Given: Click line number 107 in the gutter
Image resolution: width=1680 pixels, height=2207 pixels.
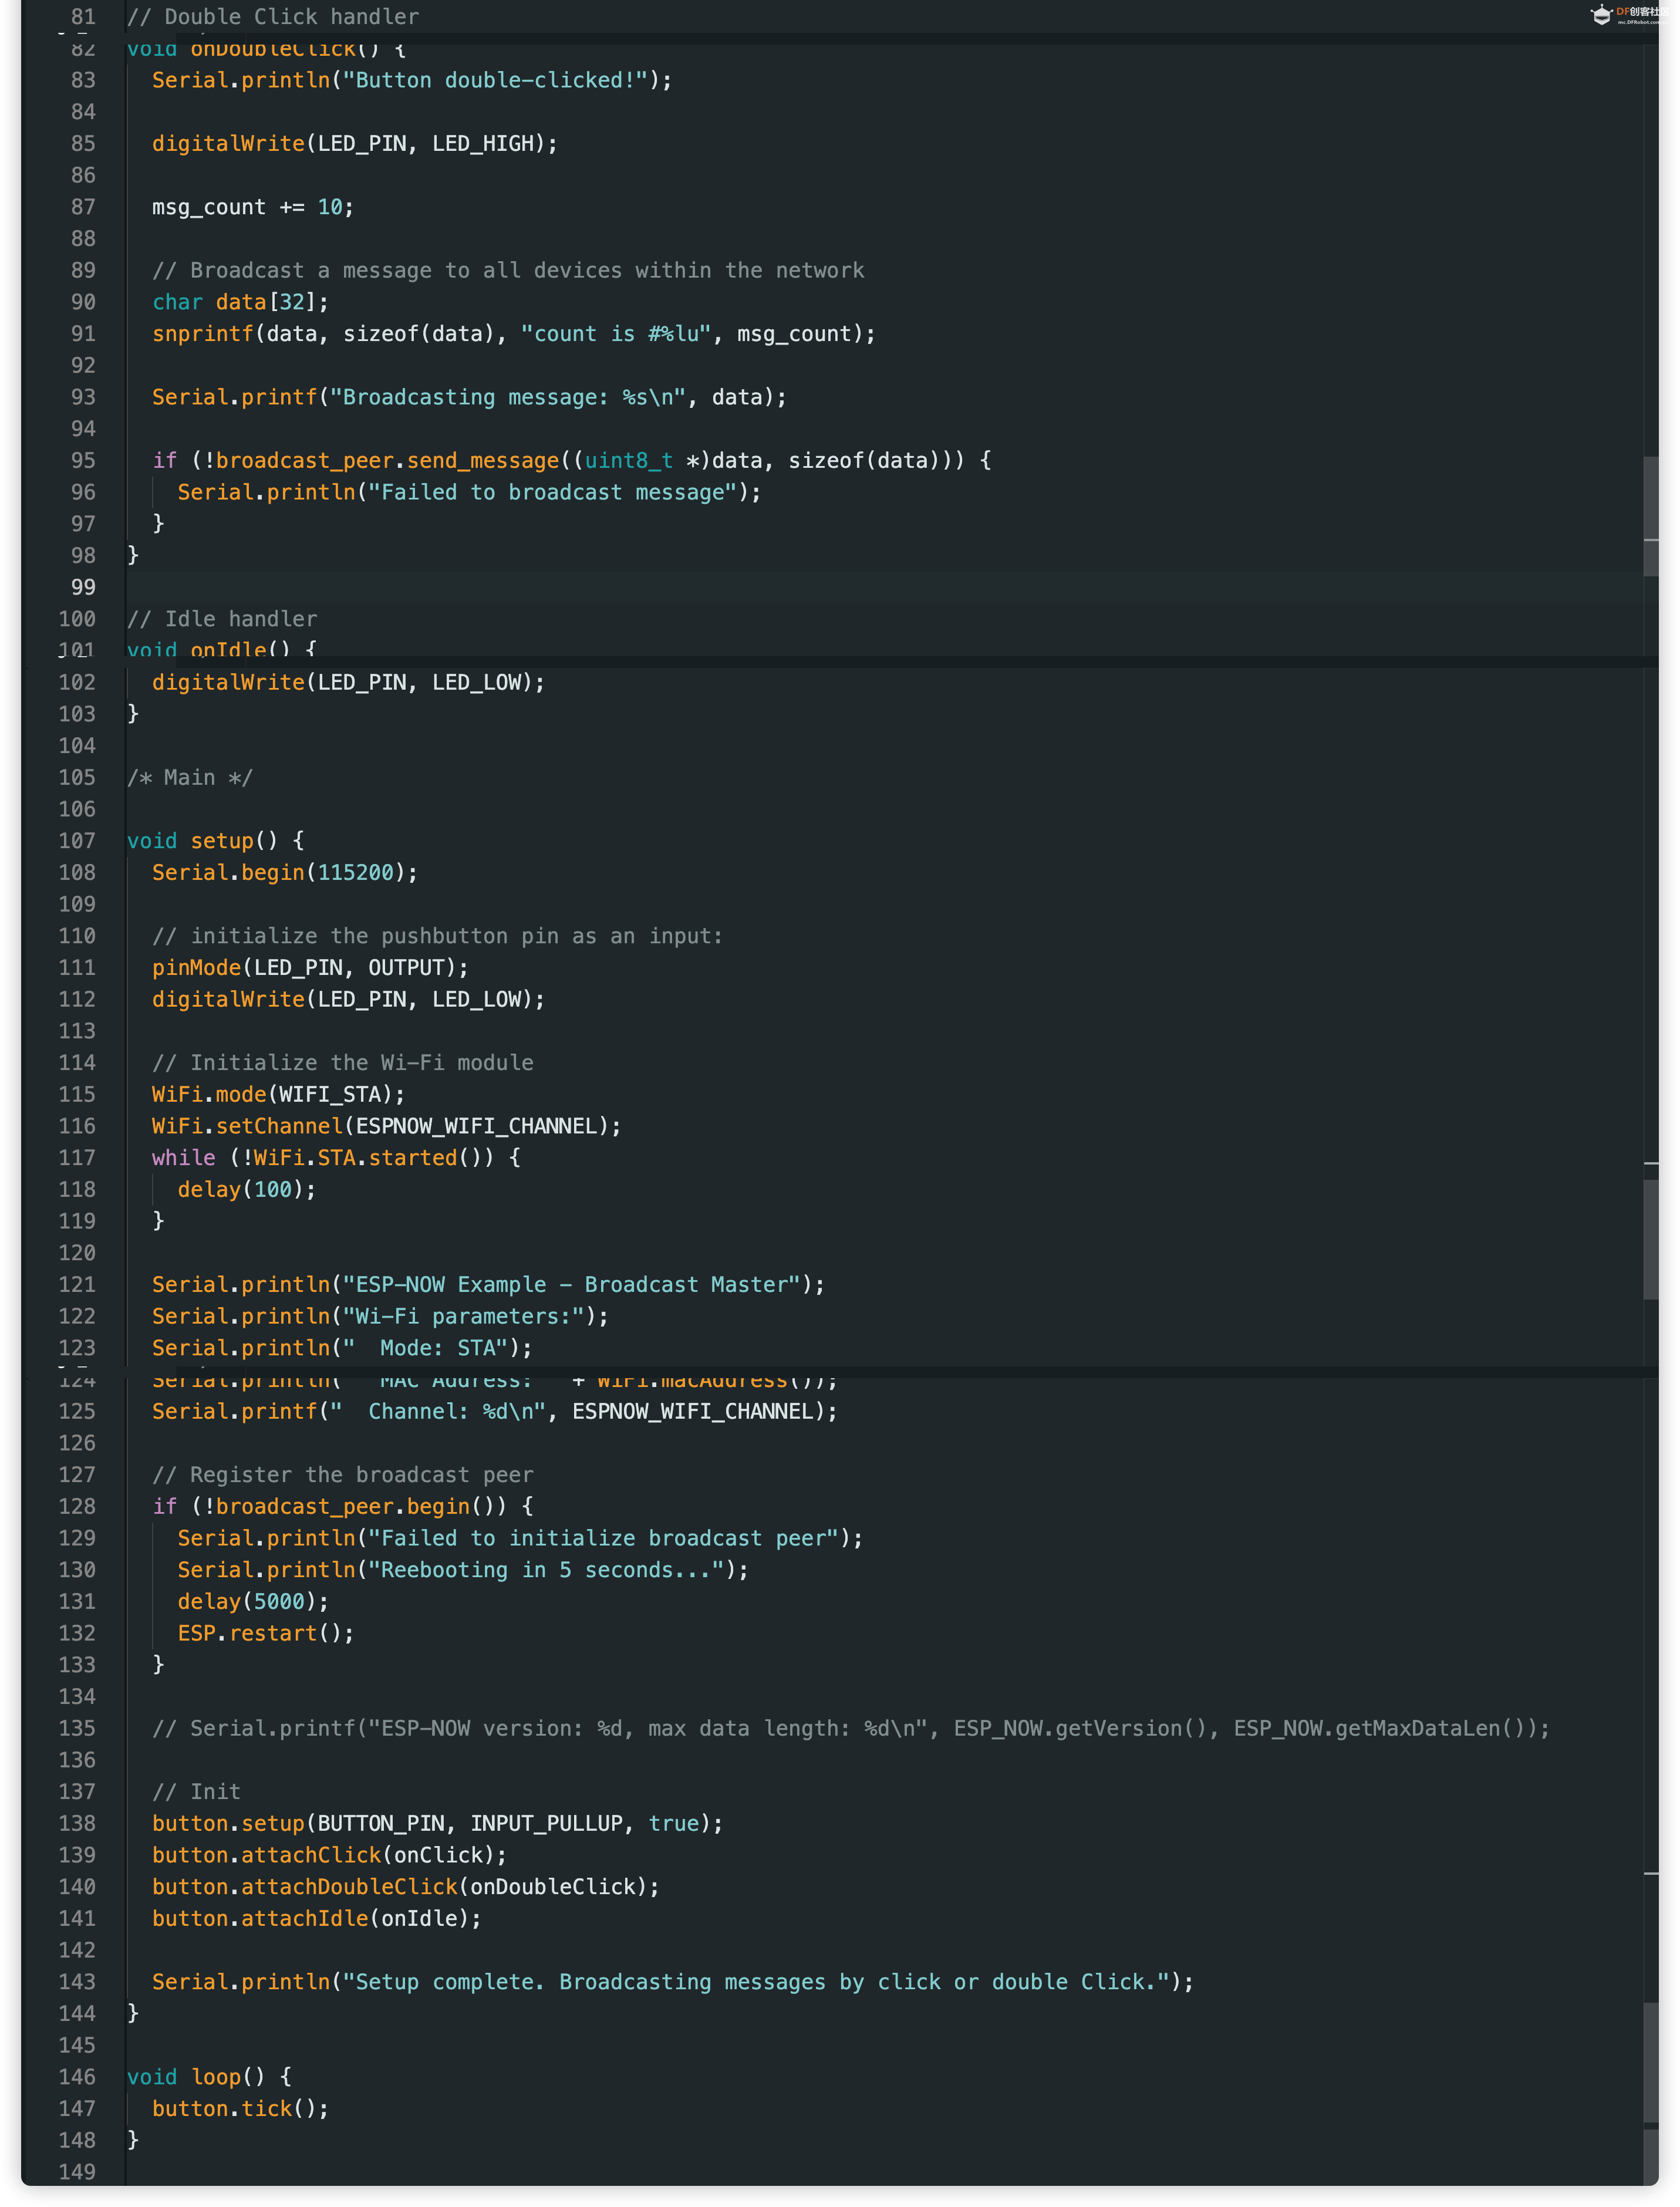Looking at the screenshot, I should click(77, 841).
